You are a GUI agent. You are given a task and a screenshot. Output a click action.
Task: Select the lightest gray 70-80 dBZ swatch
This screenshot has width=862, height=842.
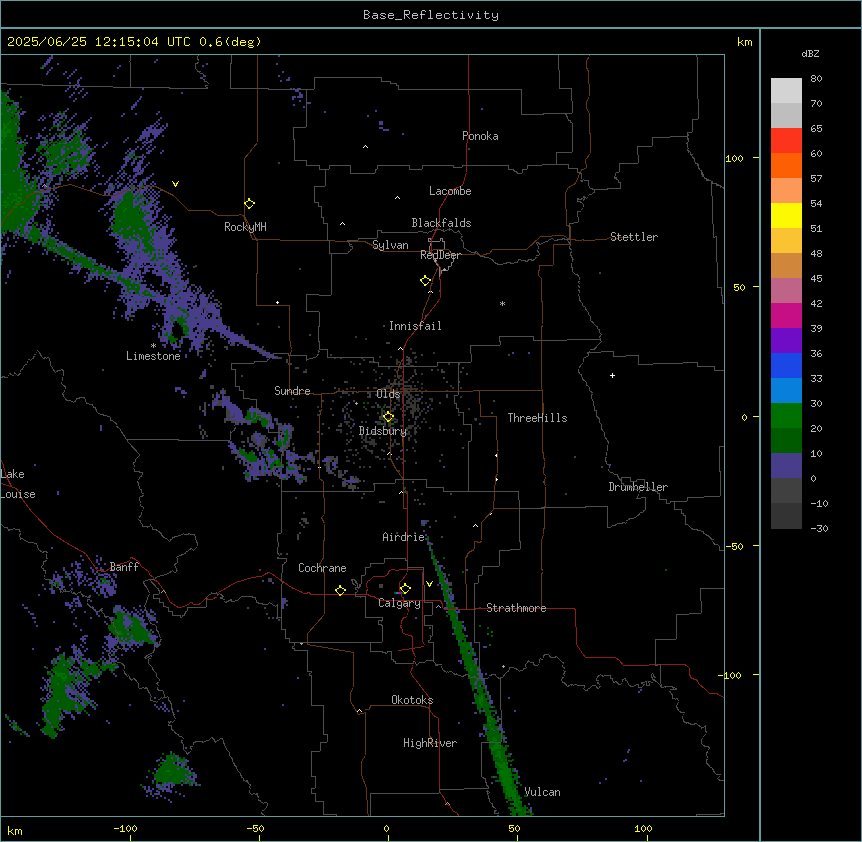pos(786,91)
